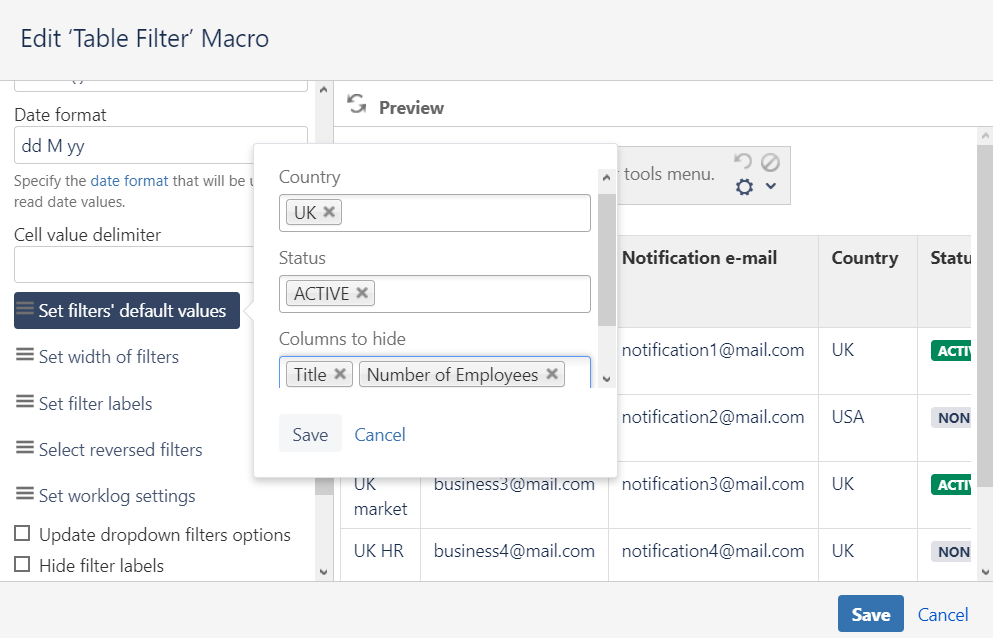This screenshot has width=993, height=638.
Task: Expand the chevron next to gear icon
Action: 771,186
